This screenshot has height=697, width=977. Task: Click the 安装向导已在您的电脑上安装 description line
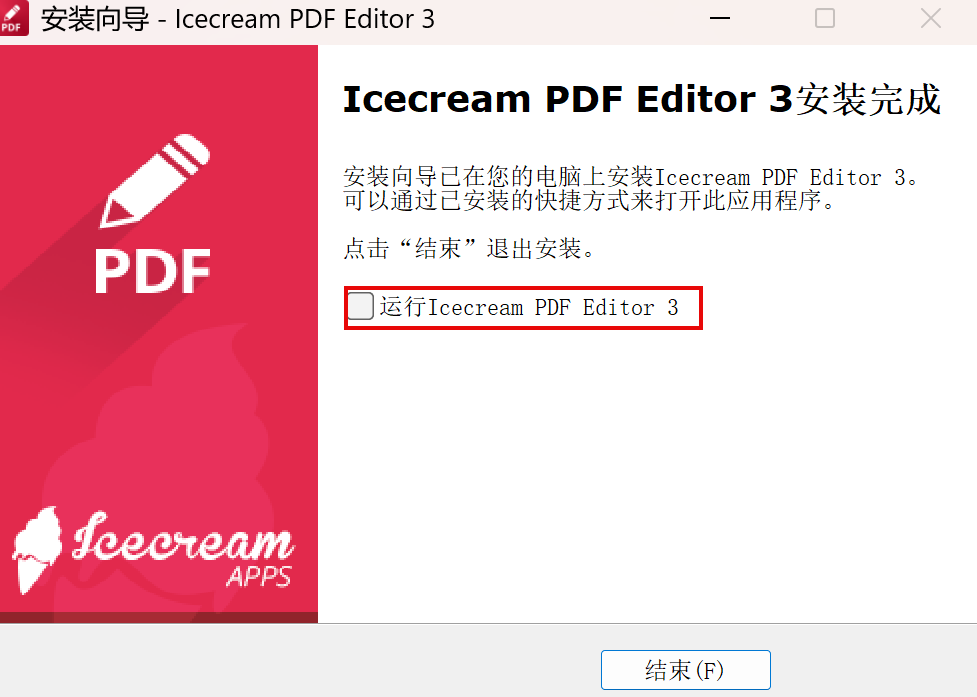631,178
